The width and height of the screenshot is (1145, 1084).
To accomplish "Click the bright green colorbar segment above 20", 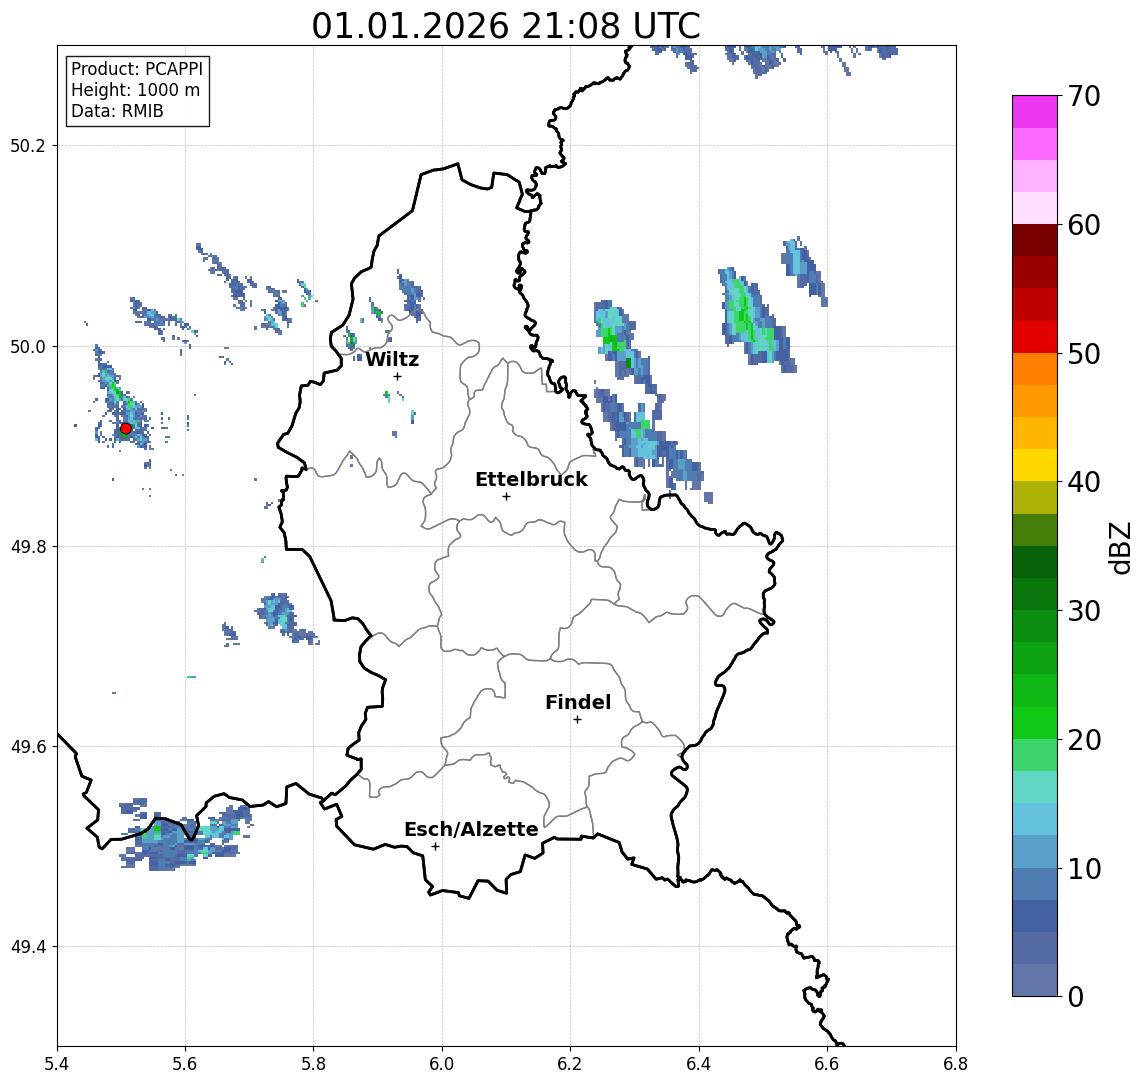I will [x=1035, y=722].
